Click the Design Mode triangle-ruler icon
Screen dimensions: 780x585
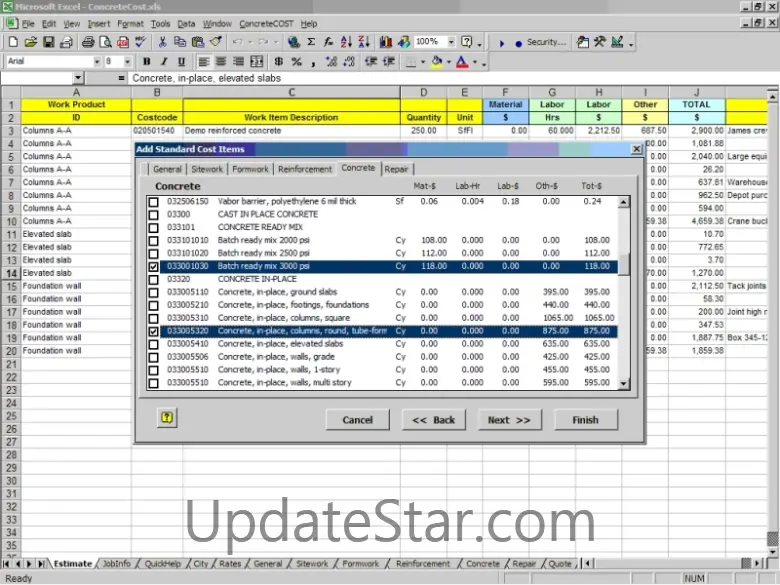[617, 42]
